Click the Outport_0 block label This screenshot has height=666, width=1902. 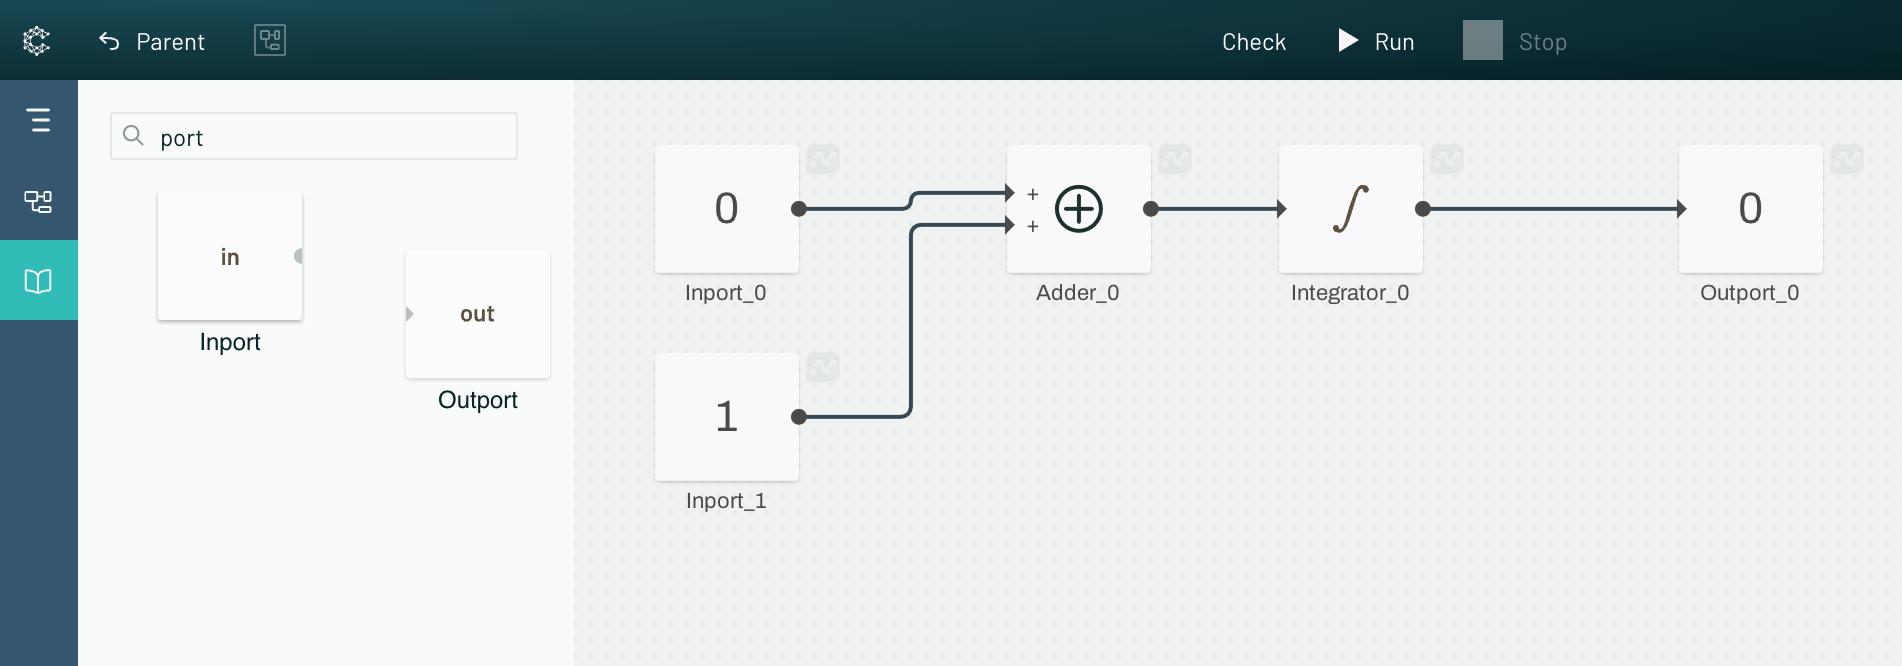(1750, 293)
